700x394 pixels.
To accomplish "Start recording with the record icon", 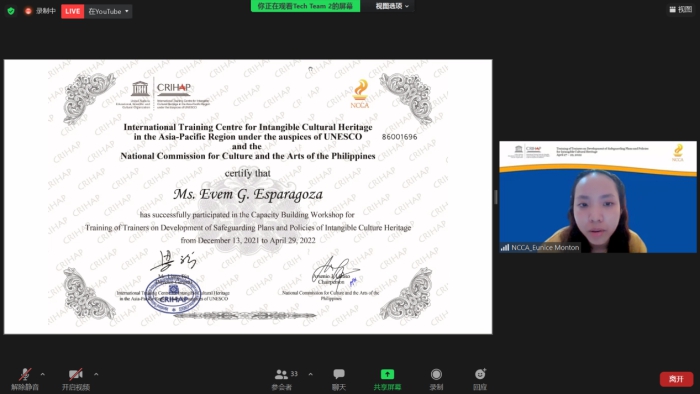I will pos(436,374).
